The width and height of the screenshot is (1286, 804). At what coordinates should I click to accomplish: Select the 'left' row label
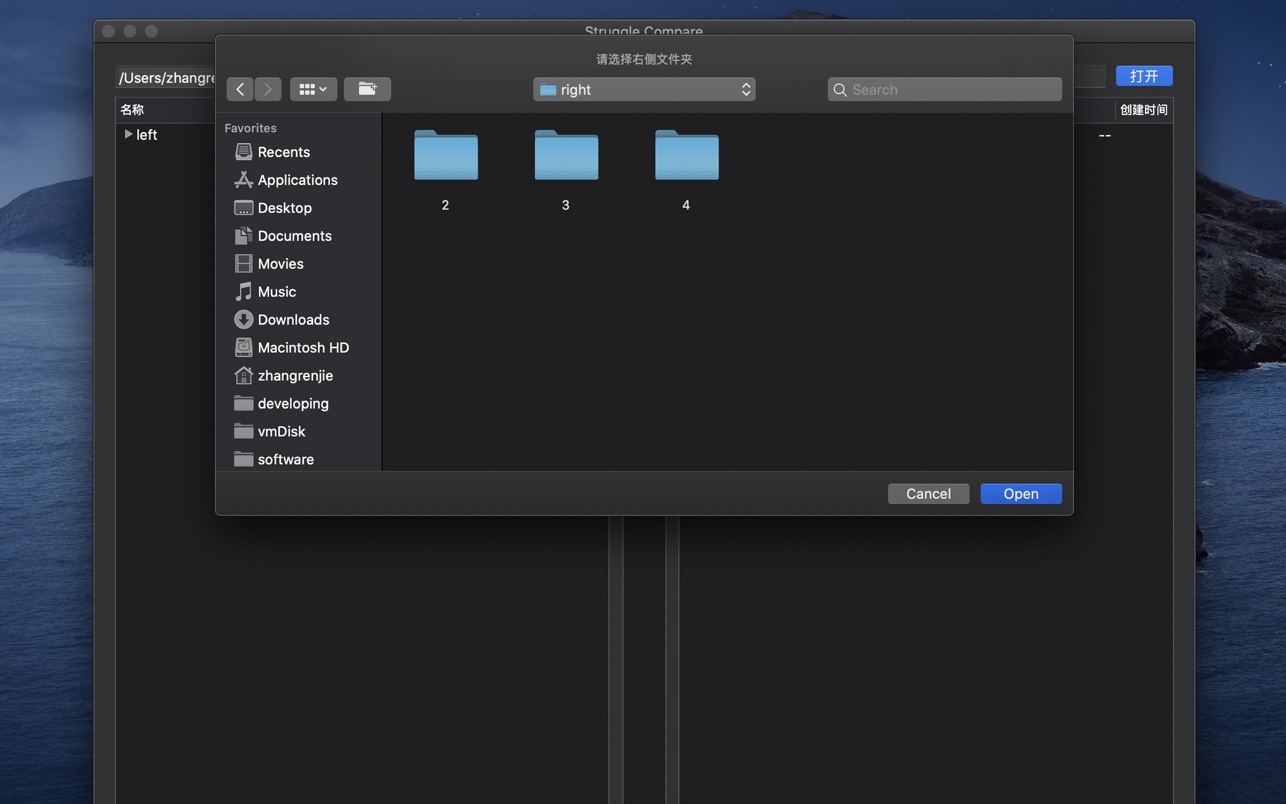point(147,135)
